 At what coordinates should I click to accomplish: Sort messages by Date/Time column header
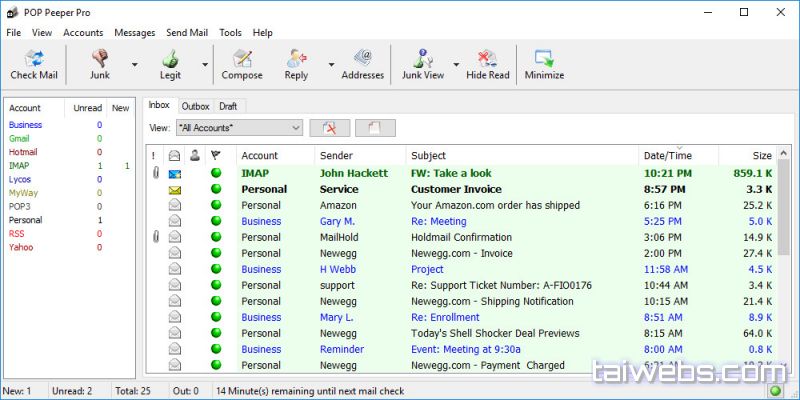(678, 155)
